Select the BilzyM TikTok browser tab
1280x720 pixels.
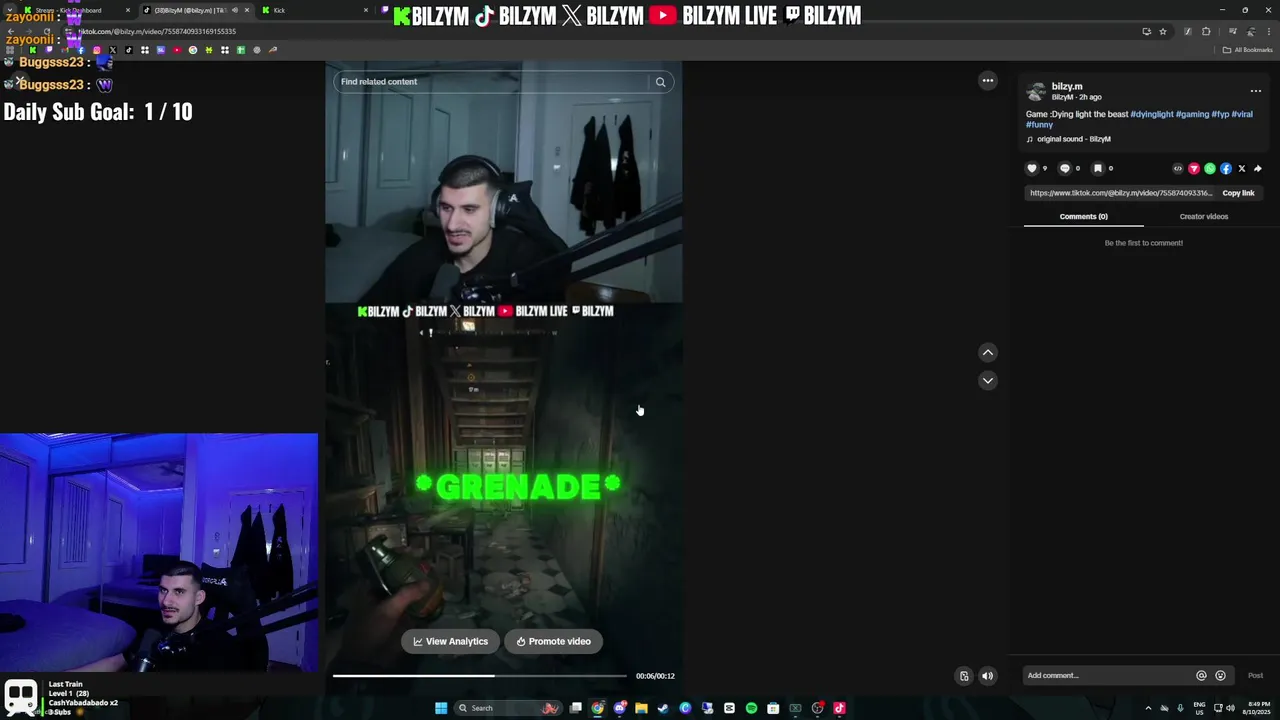195,10
